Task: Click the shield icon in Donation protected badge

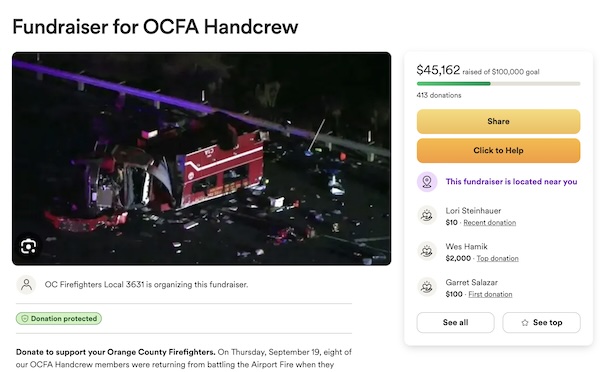Action: point(24,319)
